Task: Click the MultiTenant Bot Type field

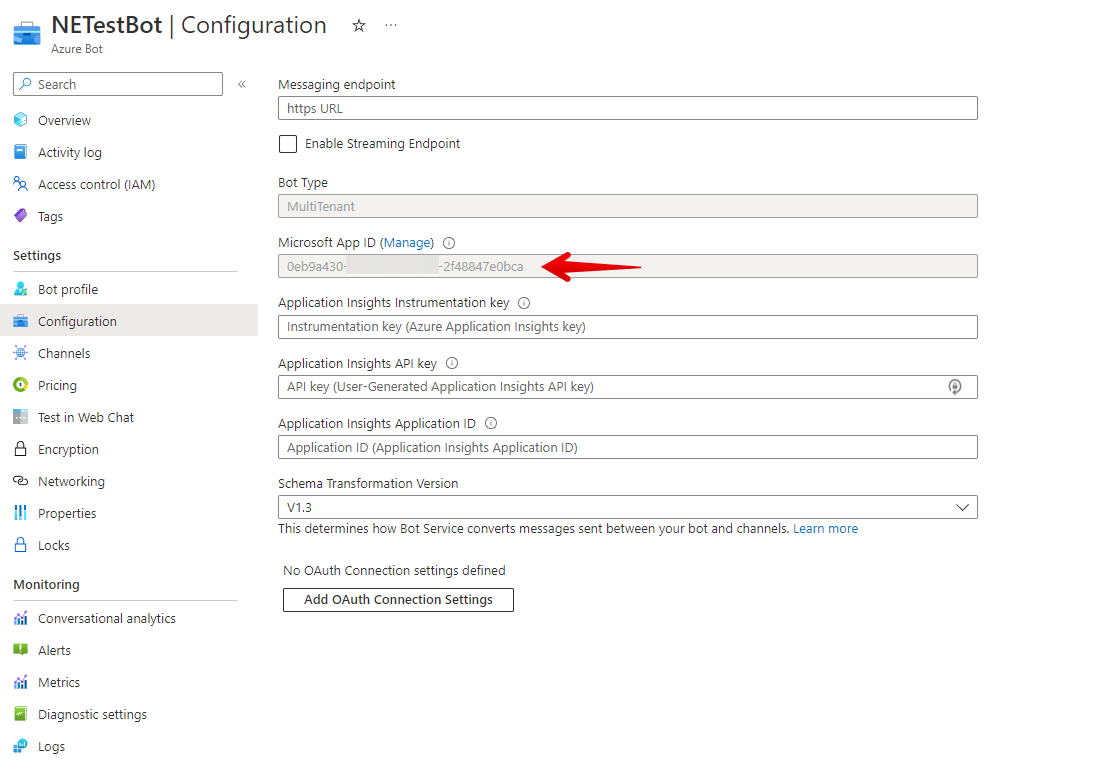Action: click(x=628, y=206)
